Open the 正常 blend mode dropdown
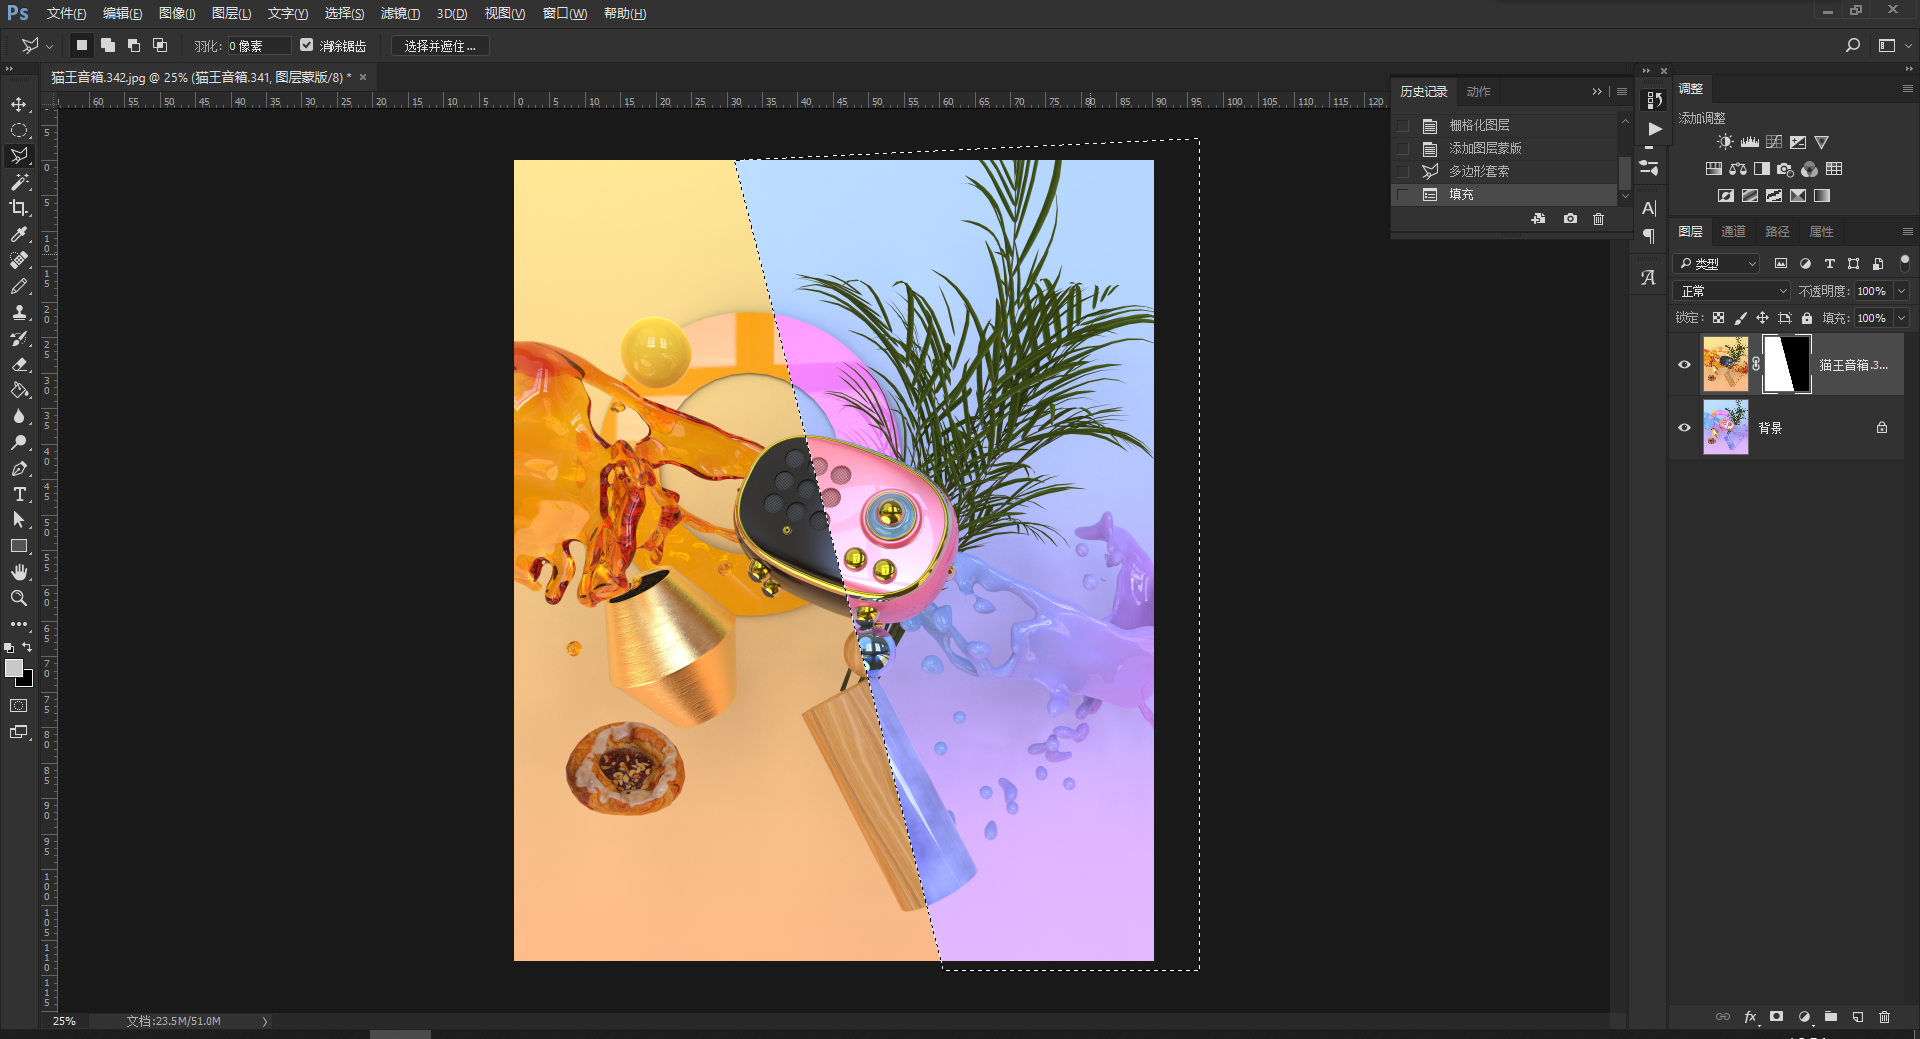Image resolution: width=1920 pixels, height=1039 pixels. coord(1731,290)
